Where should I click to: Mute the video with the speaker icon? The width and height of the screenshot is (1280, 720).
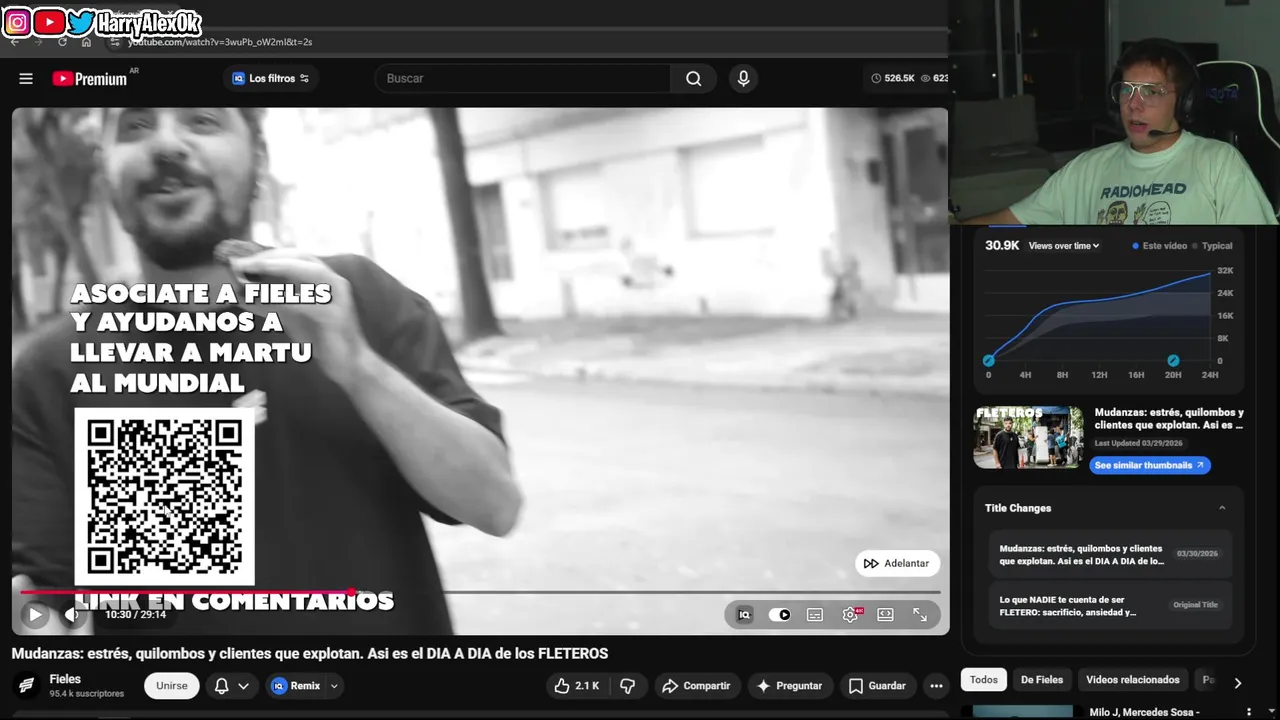71,615
